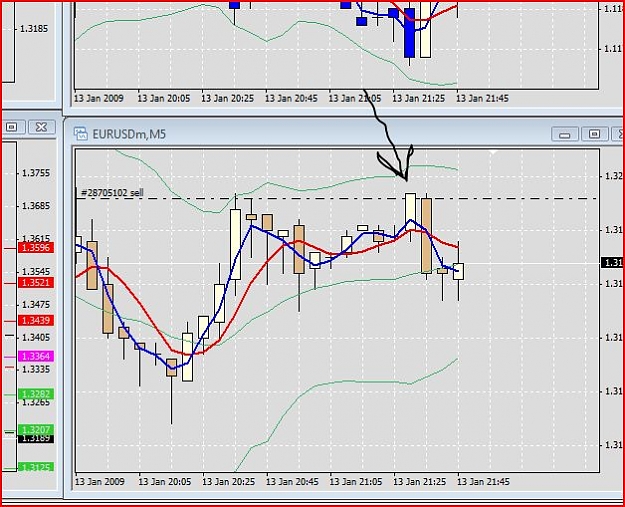This screenshot has width=625, height=507.
Task: Click 13 Jan 2009 in EURUSDm,M5 time axis
Action: 100,481
